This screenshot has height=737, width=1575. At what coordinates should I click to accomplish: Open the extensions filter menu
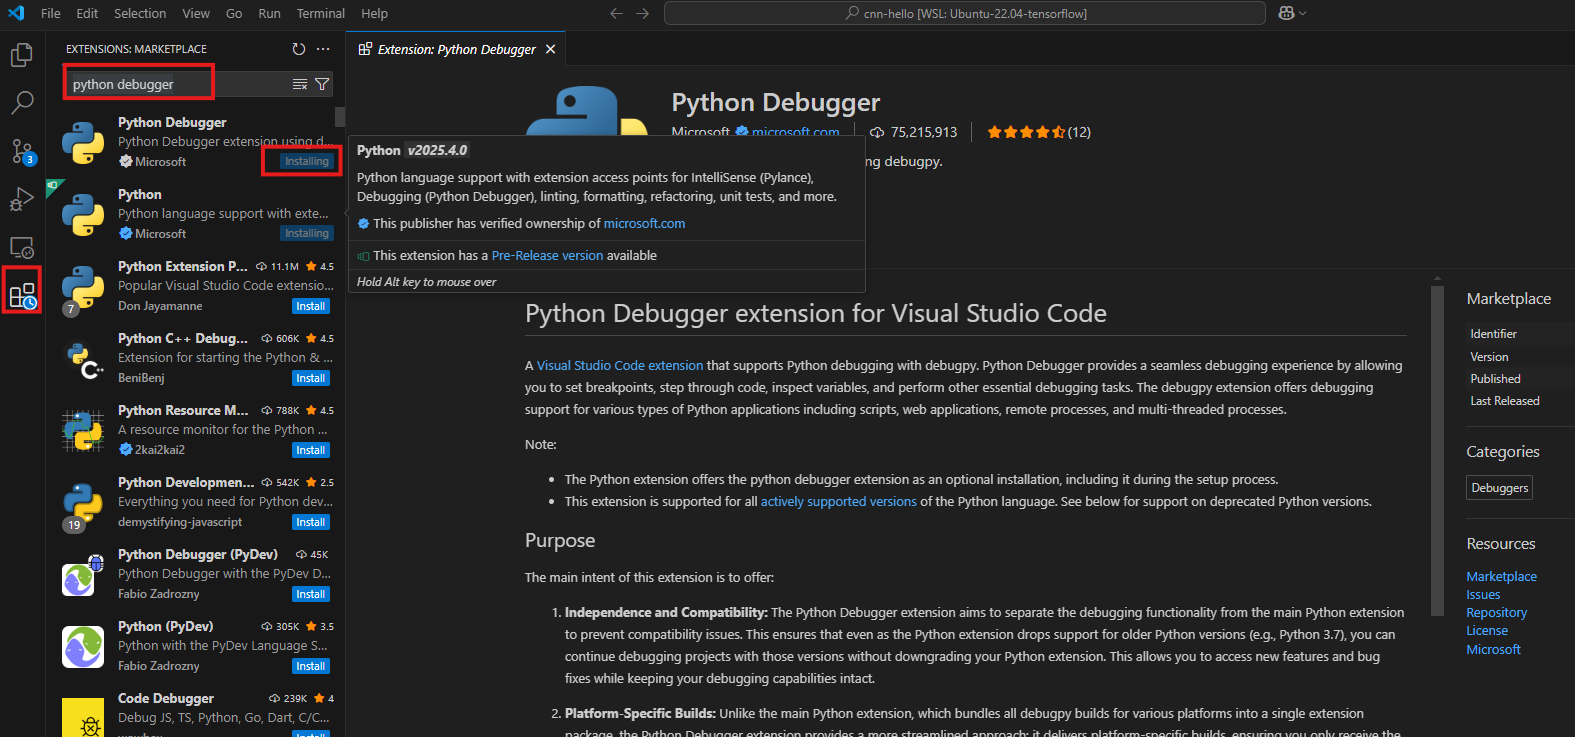(322, 84)
